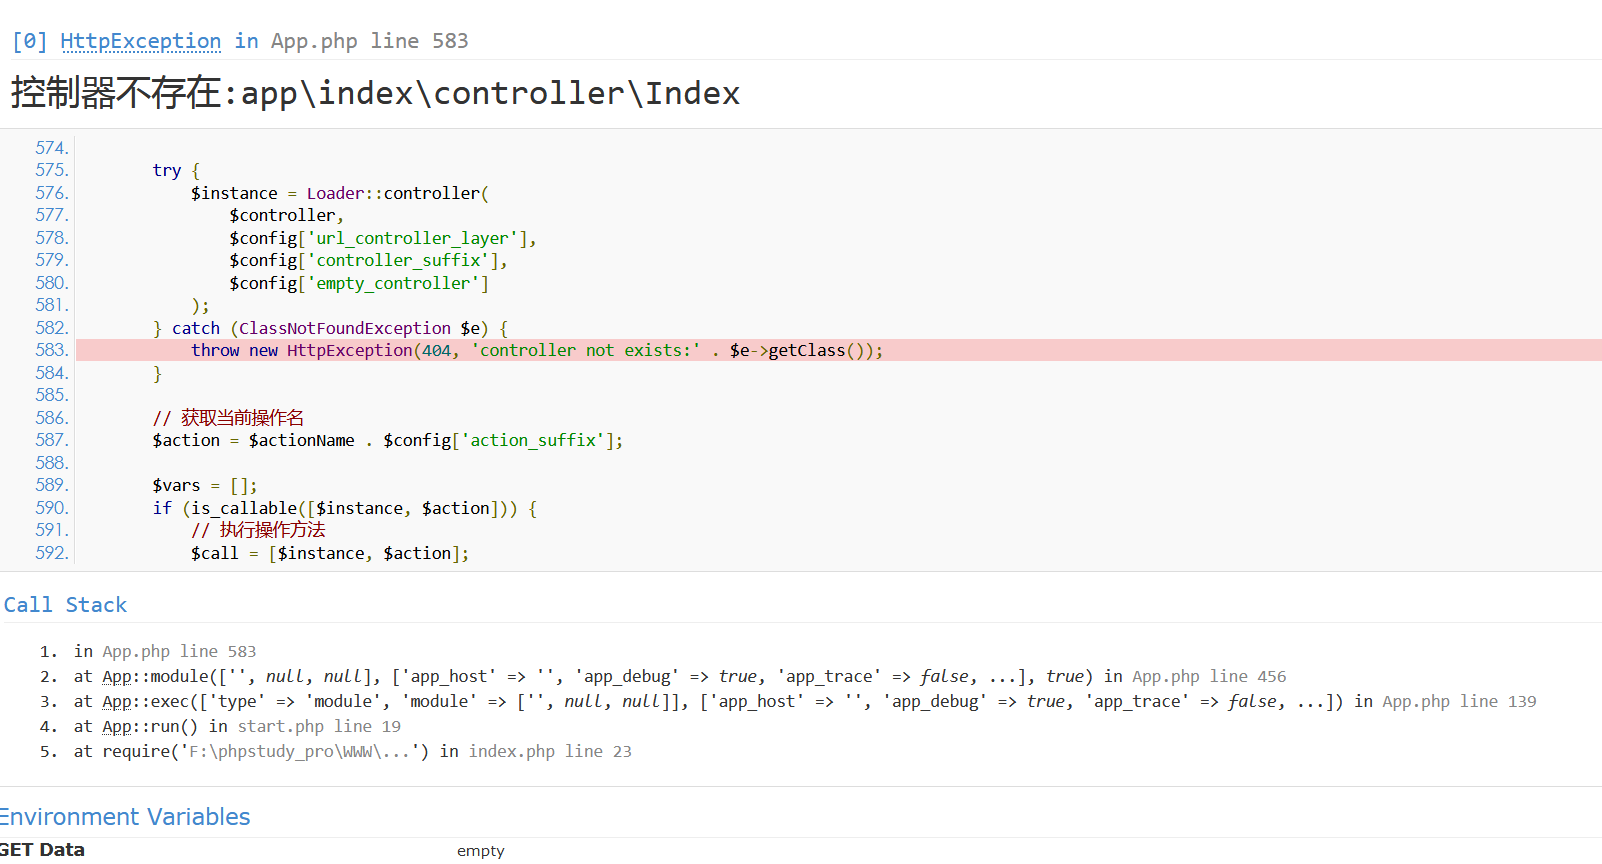Click the 'empty' value next to GET Data
This screenshot has width=1602, height=864.
[x=480, y=851]
